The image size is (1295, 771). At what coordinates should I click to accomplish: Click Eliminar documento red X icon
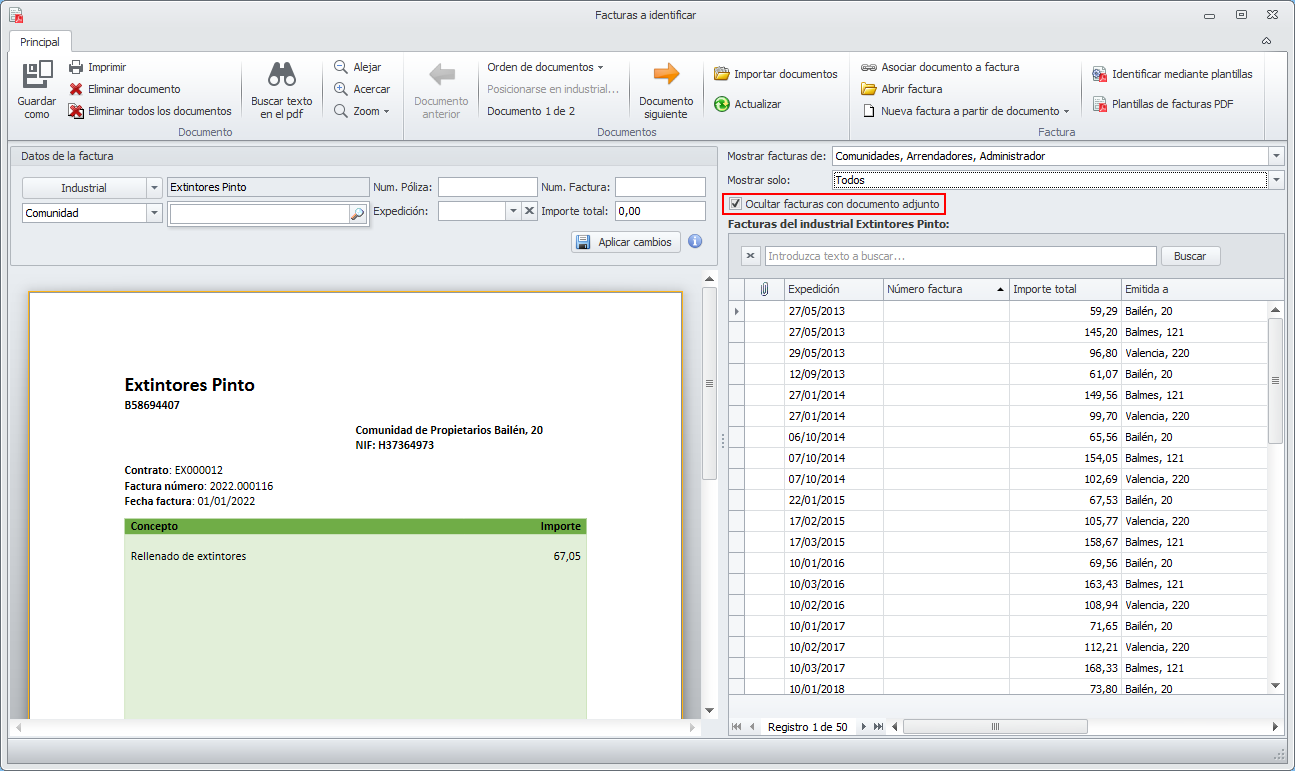pyautogui.click(x=76, y=89)
